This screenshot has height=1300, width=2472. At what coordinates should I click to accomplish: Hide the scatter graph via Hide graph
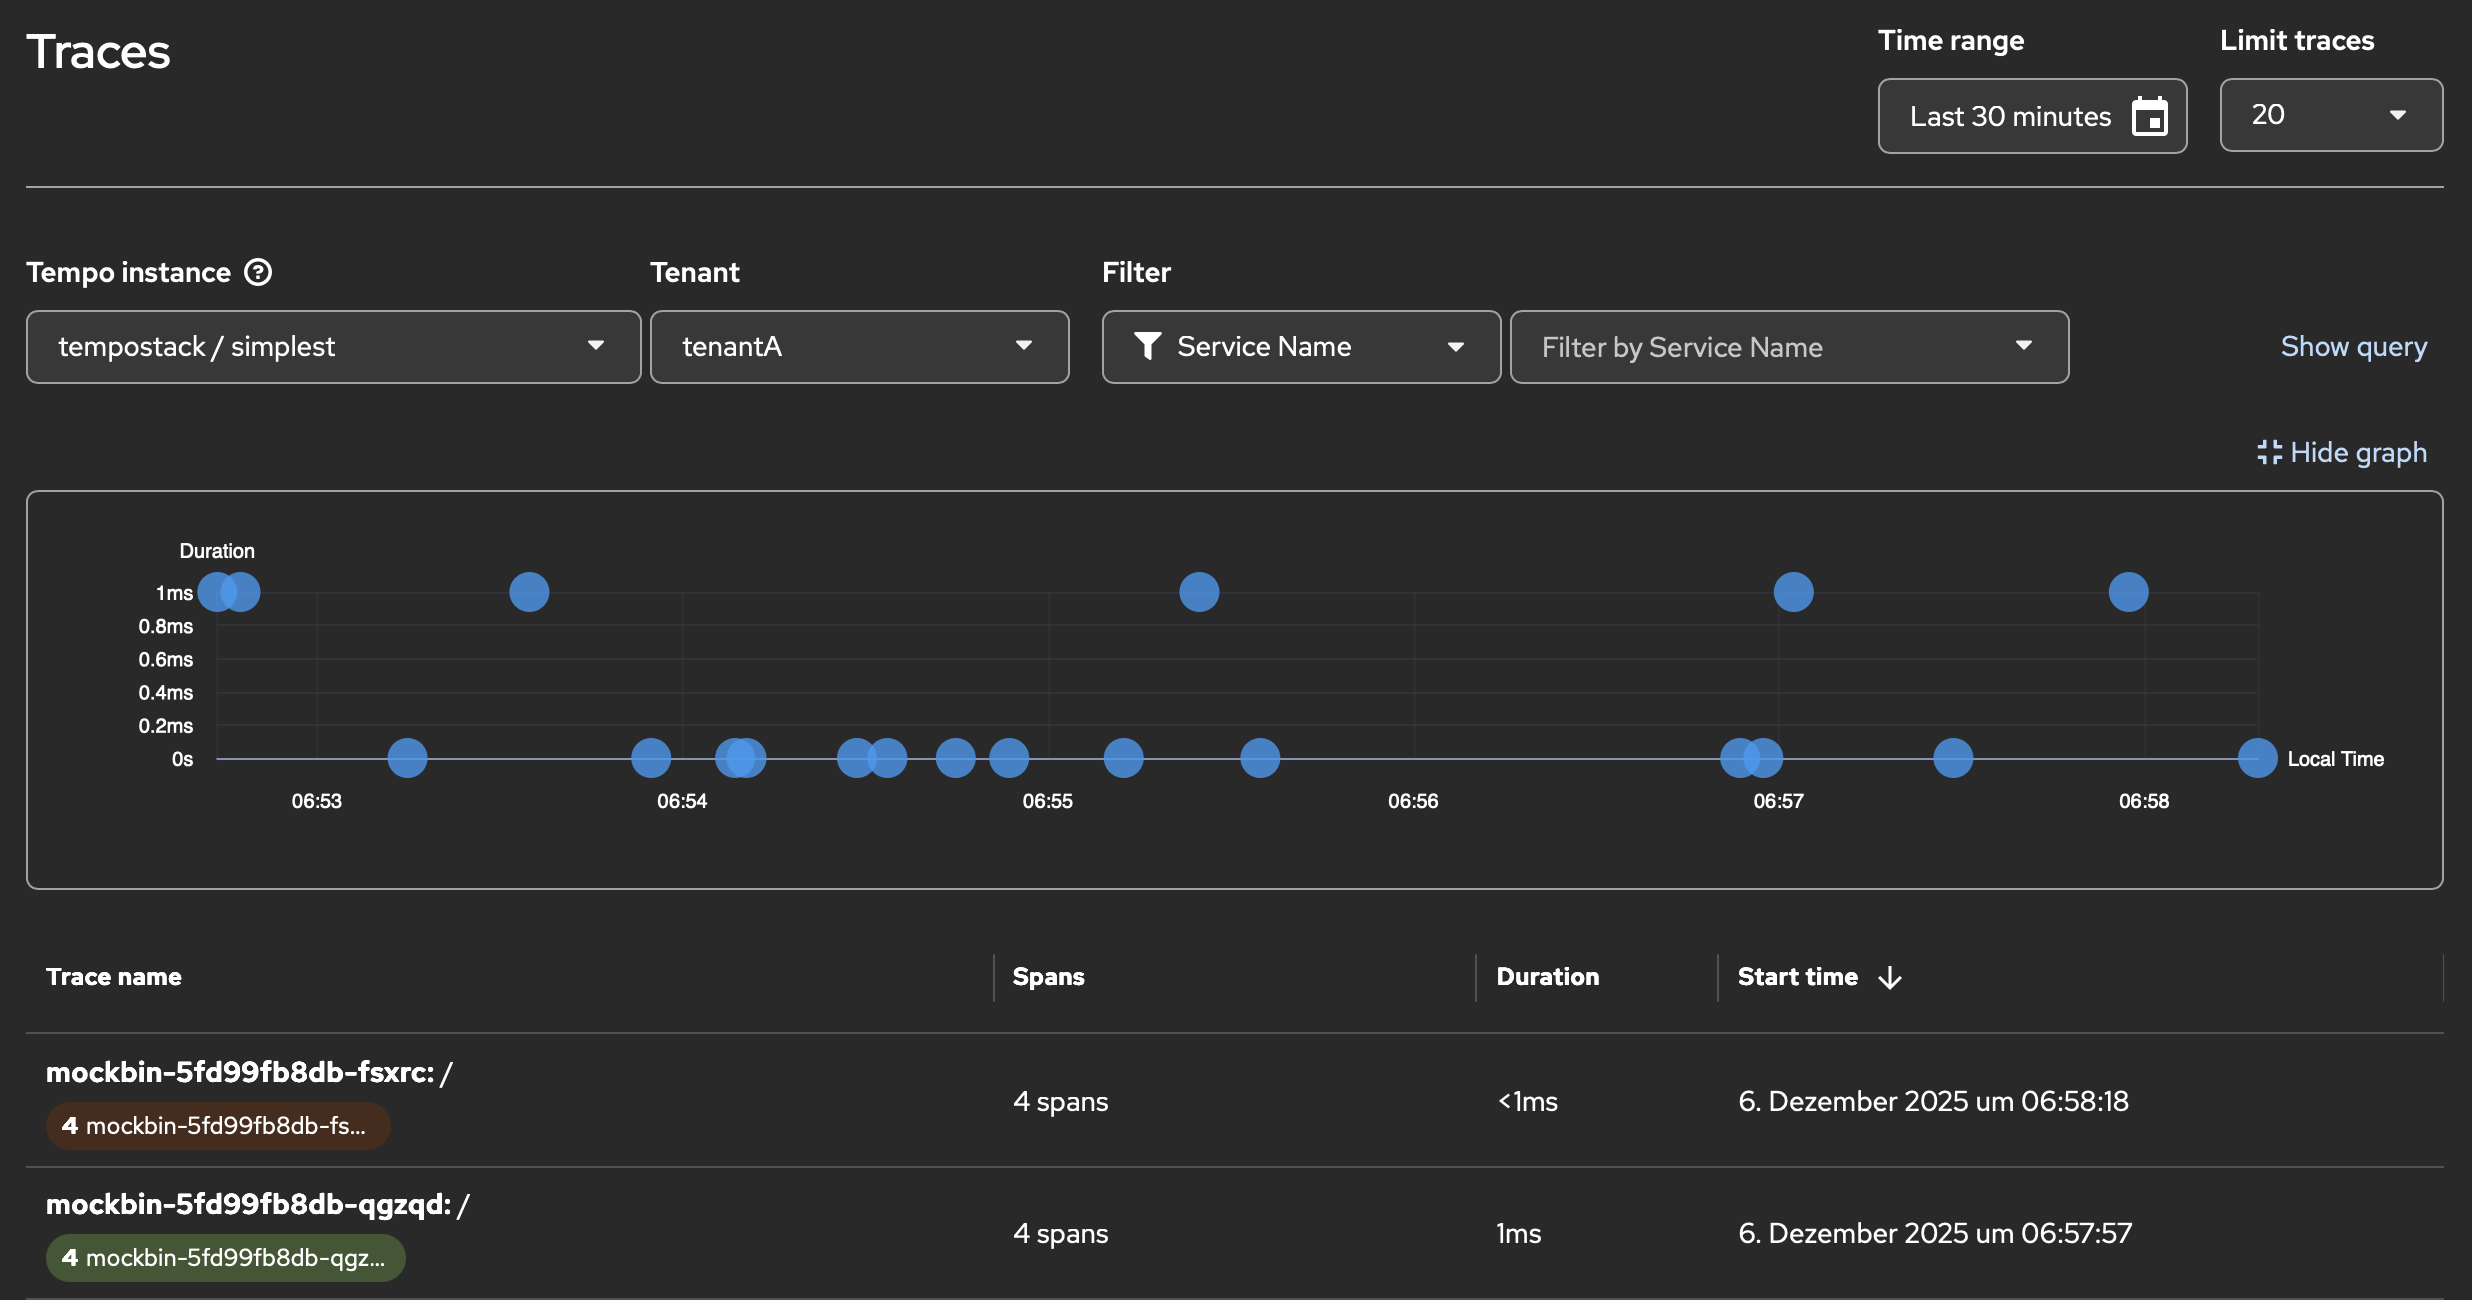point(2358,452)
